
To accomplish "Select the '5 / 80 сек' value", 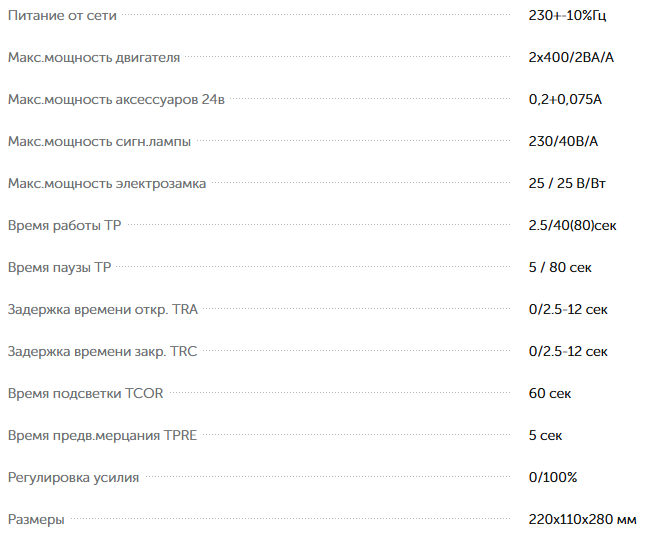I will click(x=560, y=268).
